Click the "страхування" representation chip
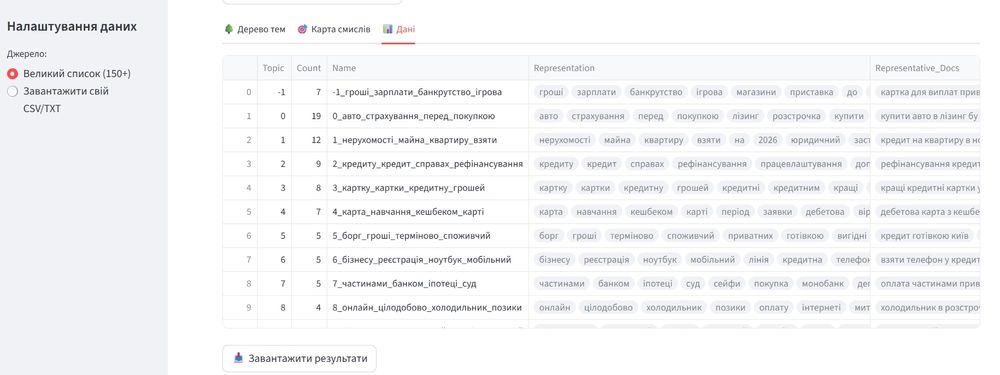Image resolution: width=1000 pixels, height=375 pixels. pos(598,116)
